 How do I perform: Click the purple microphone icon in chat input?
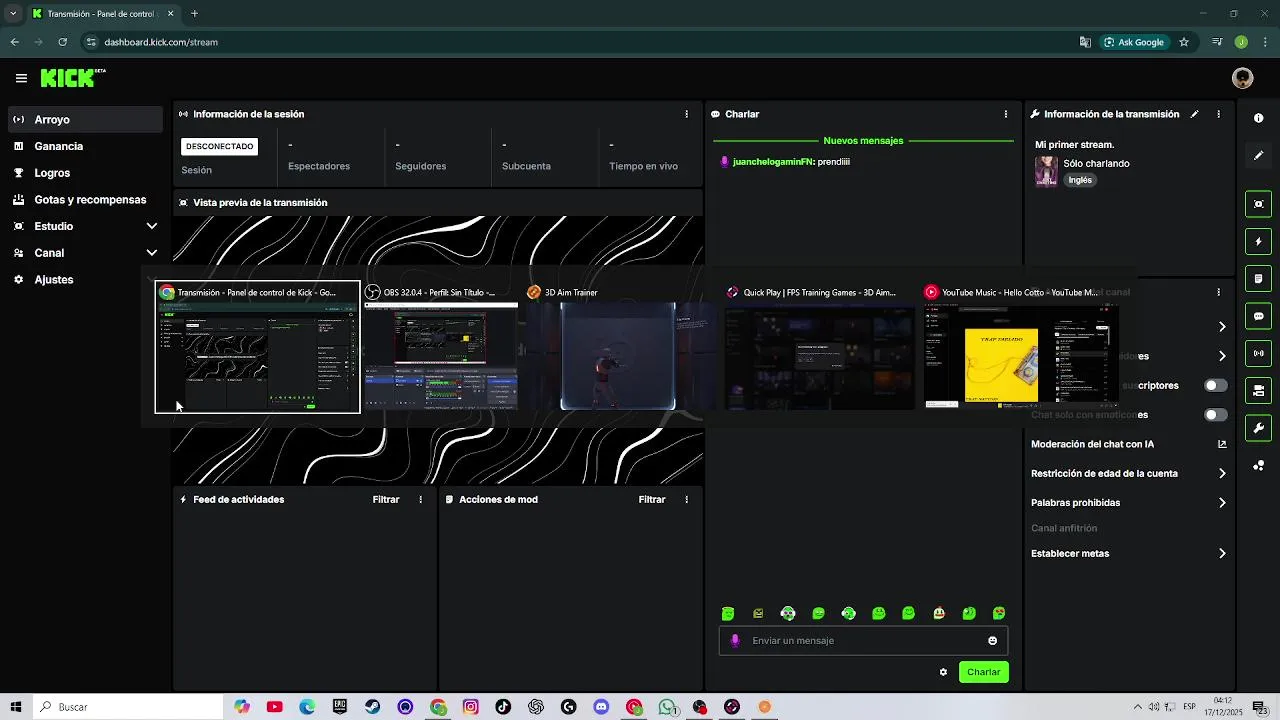coord(735,641)
